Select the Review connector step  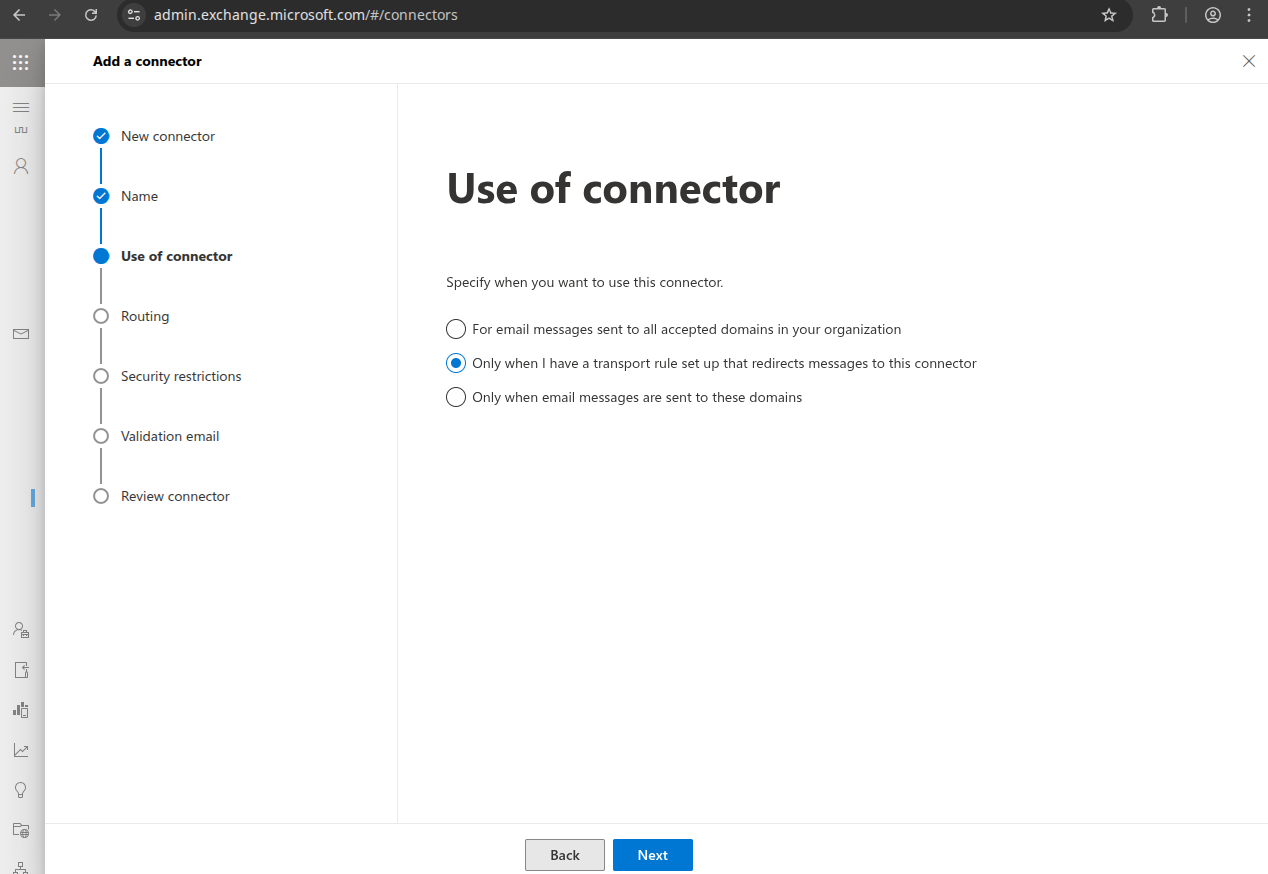click(x=162, y=496)
